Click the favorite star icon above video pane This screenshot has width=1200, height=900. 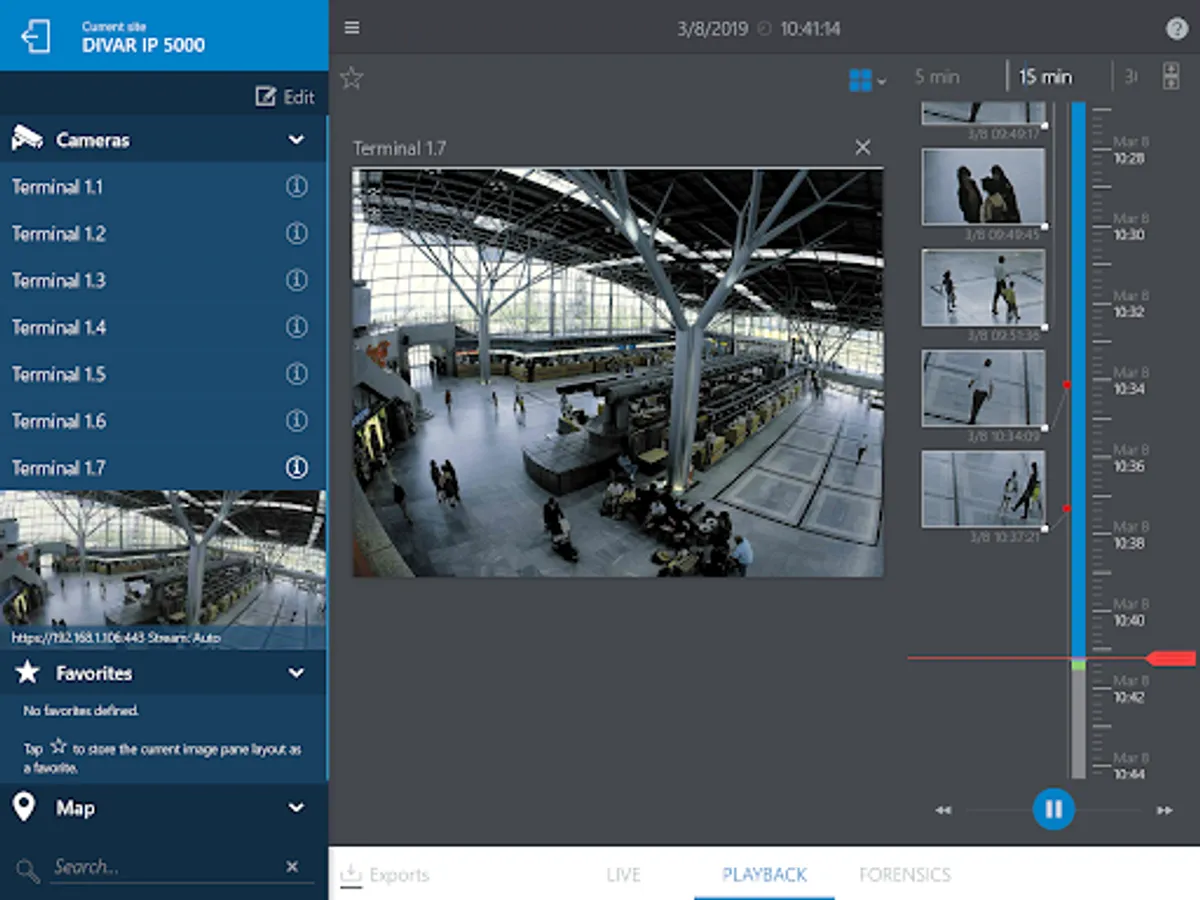point(352,78)
